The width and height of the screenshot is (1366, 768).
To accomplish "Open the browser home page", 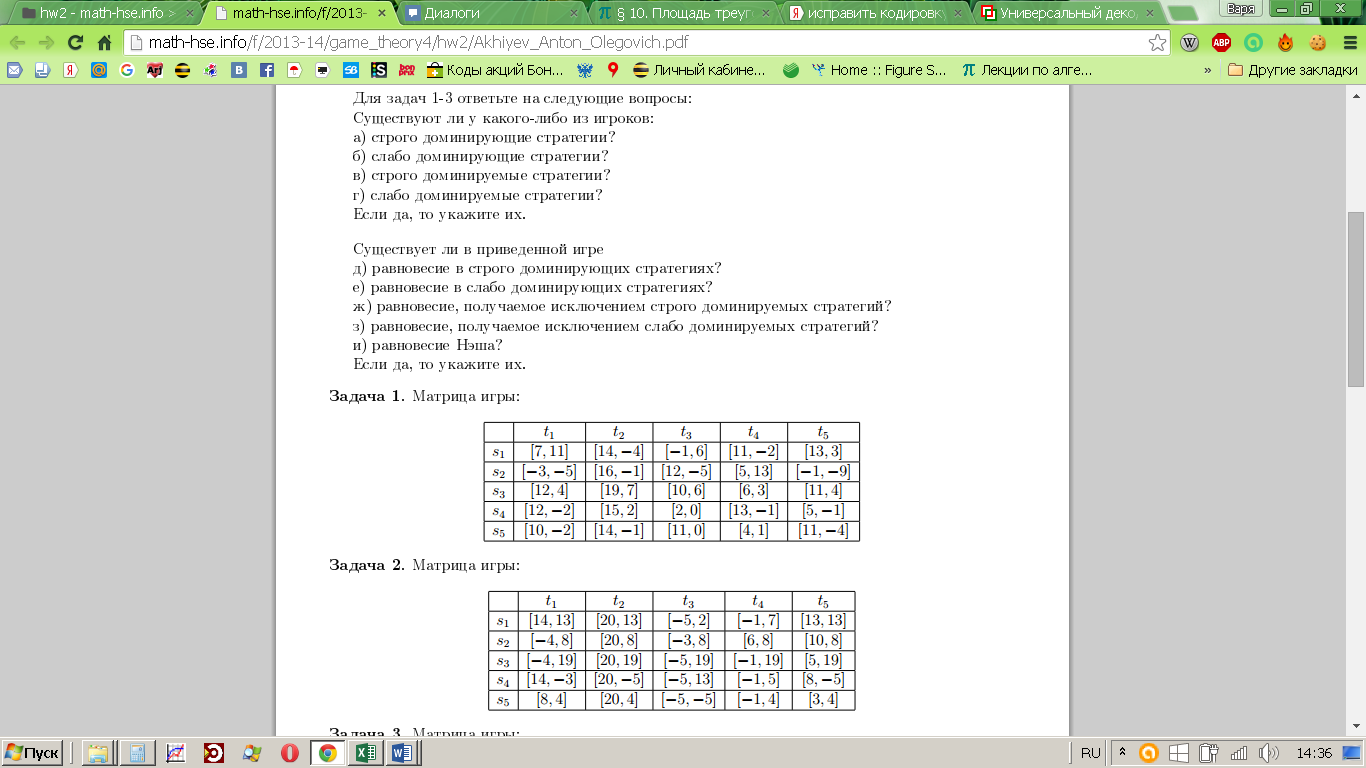I will (104, 43).
